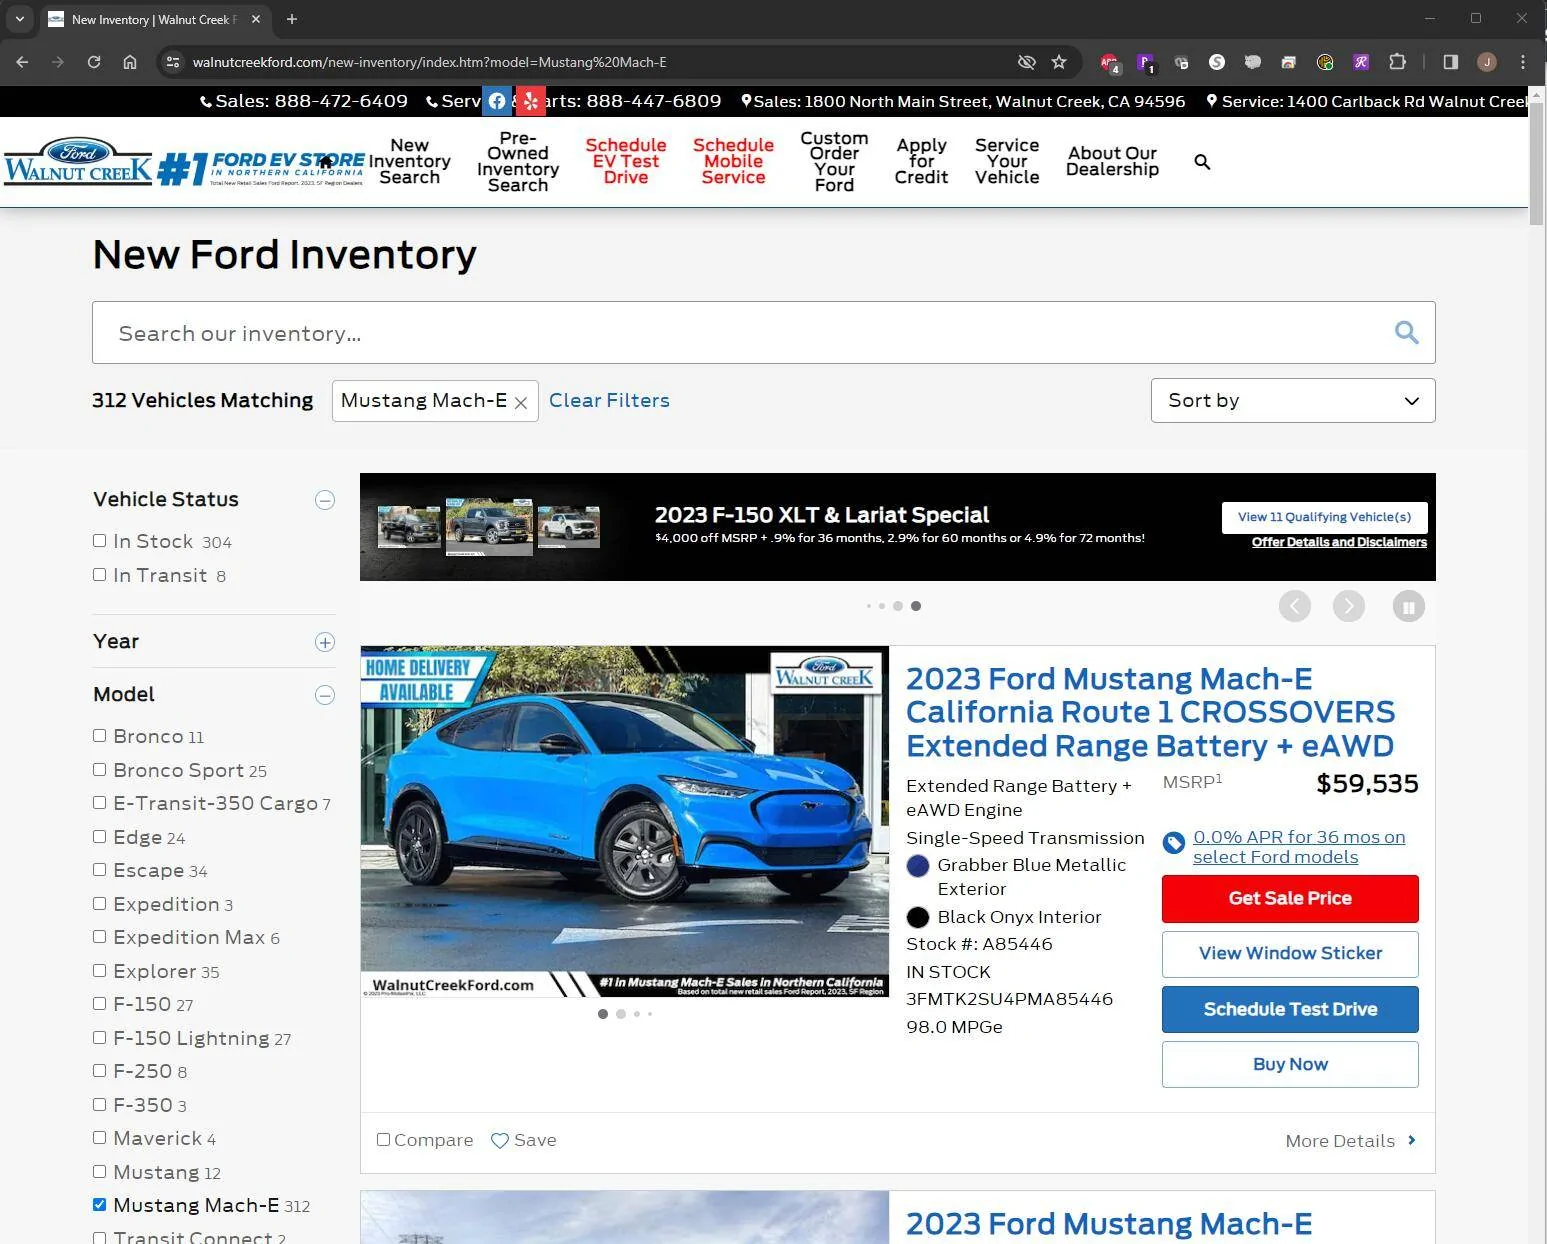Check the Bronco Sport model filter

99,770
